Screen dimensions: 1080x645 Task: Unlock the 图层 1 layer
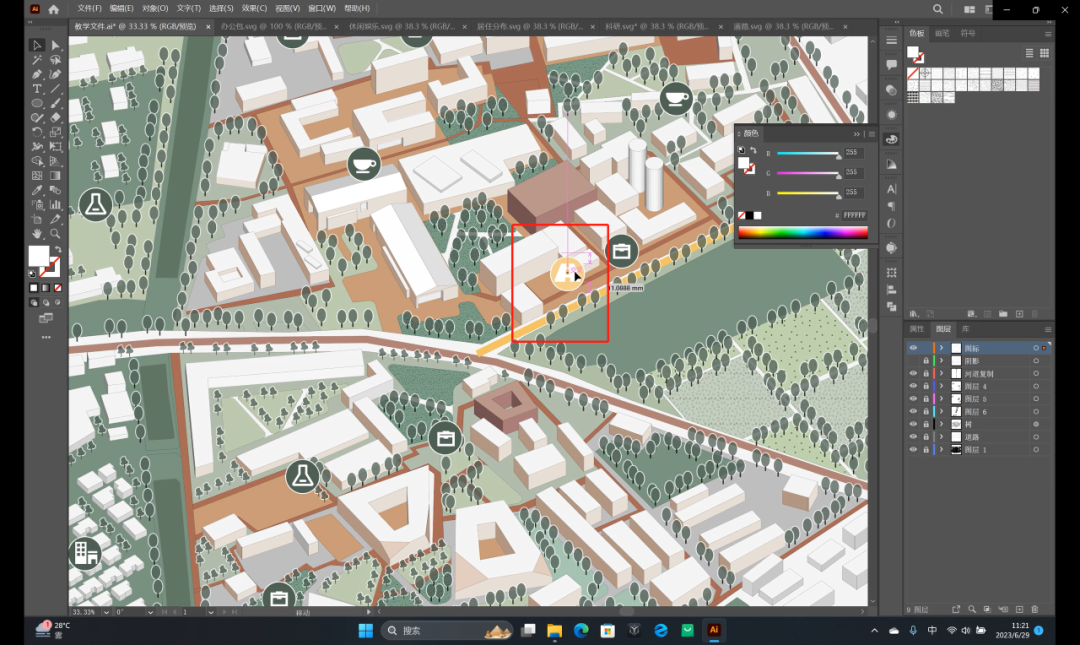[x=926, y=449]
